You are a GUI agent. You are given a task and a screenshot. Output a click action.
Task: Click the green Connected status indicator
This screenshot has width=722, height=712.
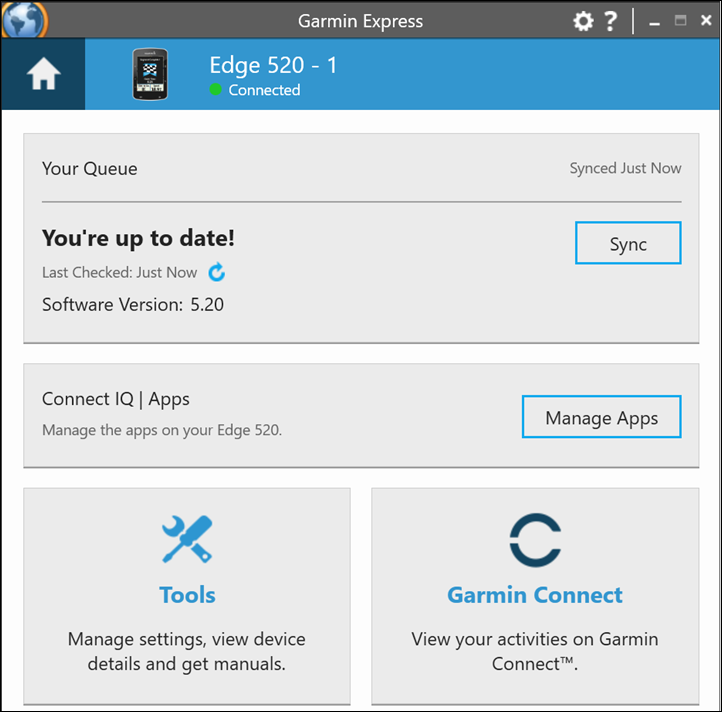point(215,89)
